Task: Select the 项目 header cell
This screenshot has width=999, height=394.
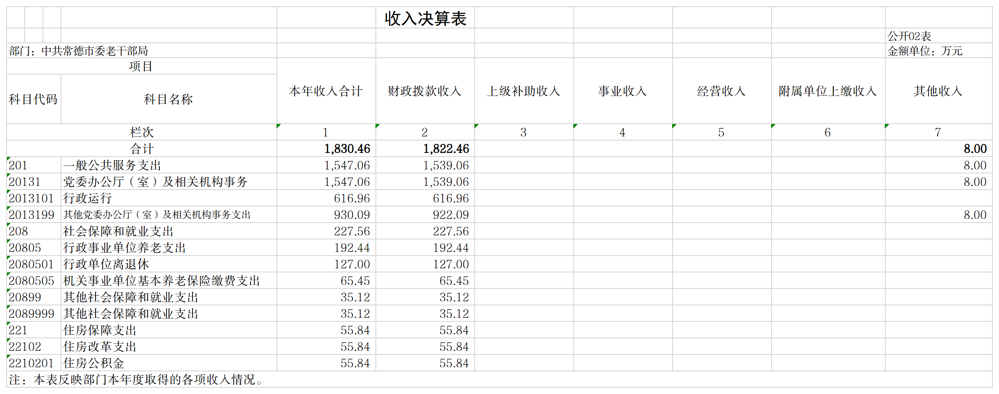Action: (x=141, y=66)
